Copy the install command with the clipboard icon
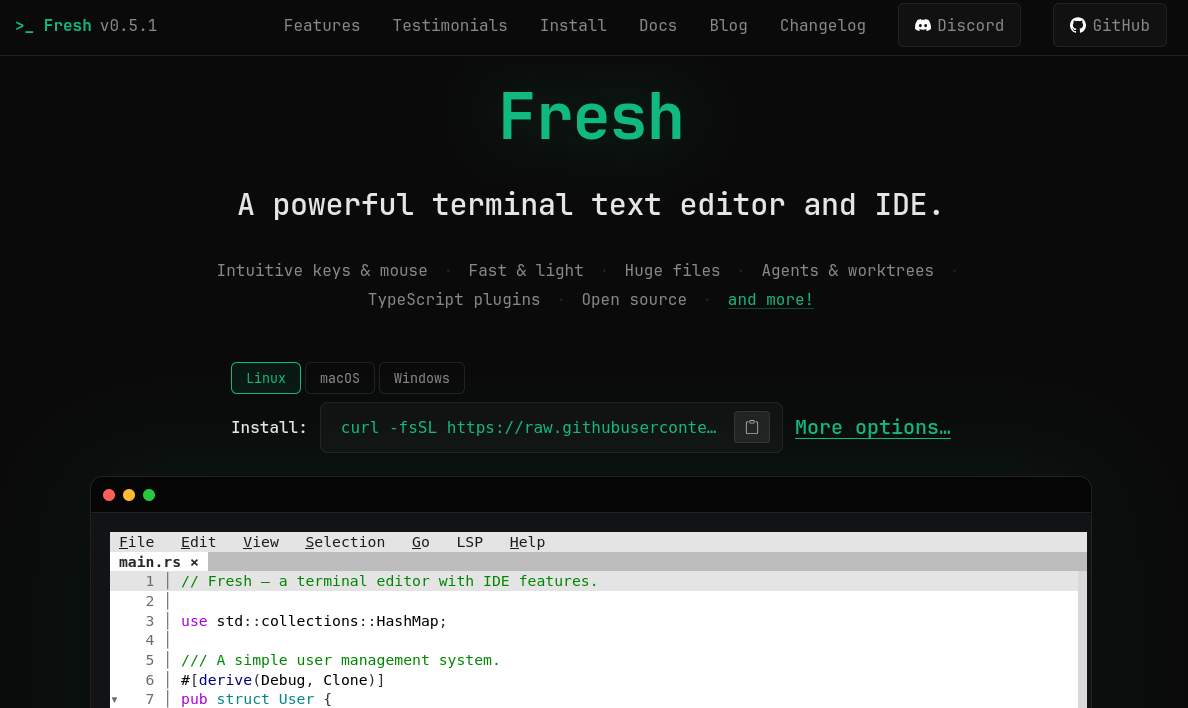Image resolution: width=1188 pixels, height=708 pixels. pyautogui.click(x=752, y=428)
